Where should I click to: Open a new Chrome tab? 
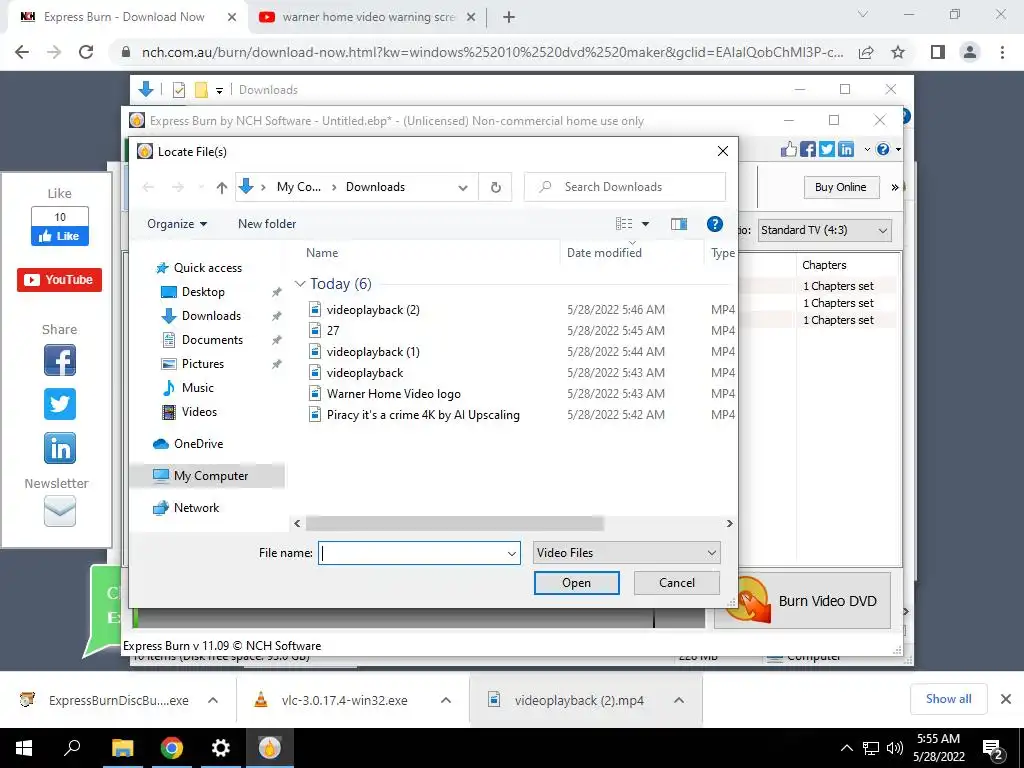509,17
